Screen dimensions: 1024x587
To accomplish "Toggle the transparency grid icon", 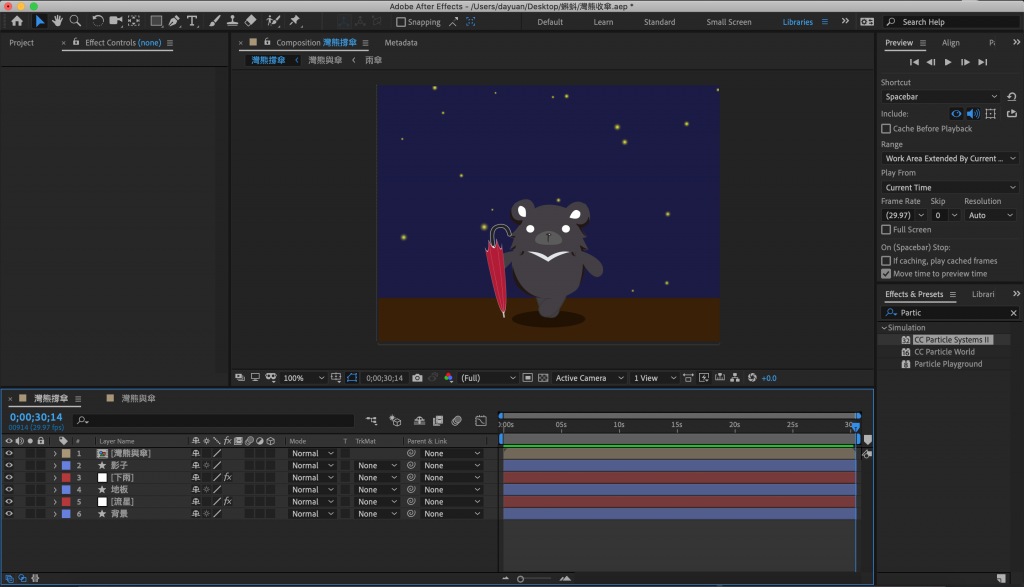I will [x=543, y=378].
